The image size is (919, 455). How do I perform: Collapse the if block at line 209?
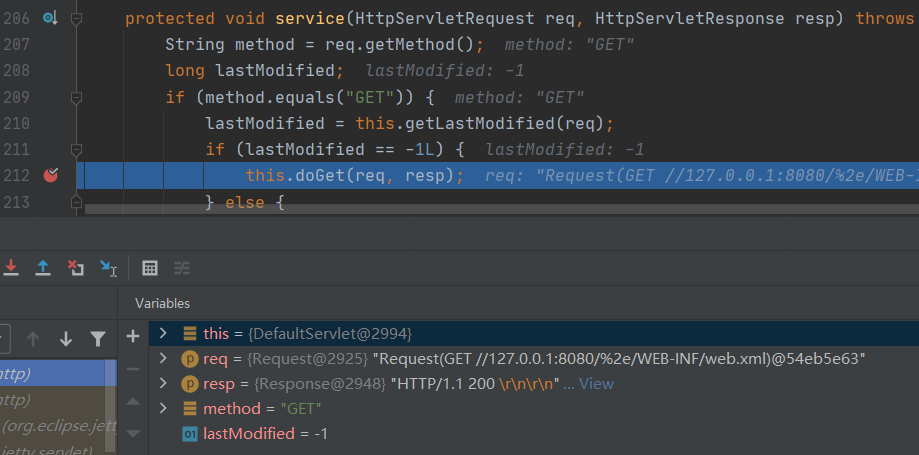click(x=76, y=98)
